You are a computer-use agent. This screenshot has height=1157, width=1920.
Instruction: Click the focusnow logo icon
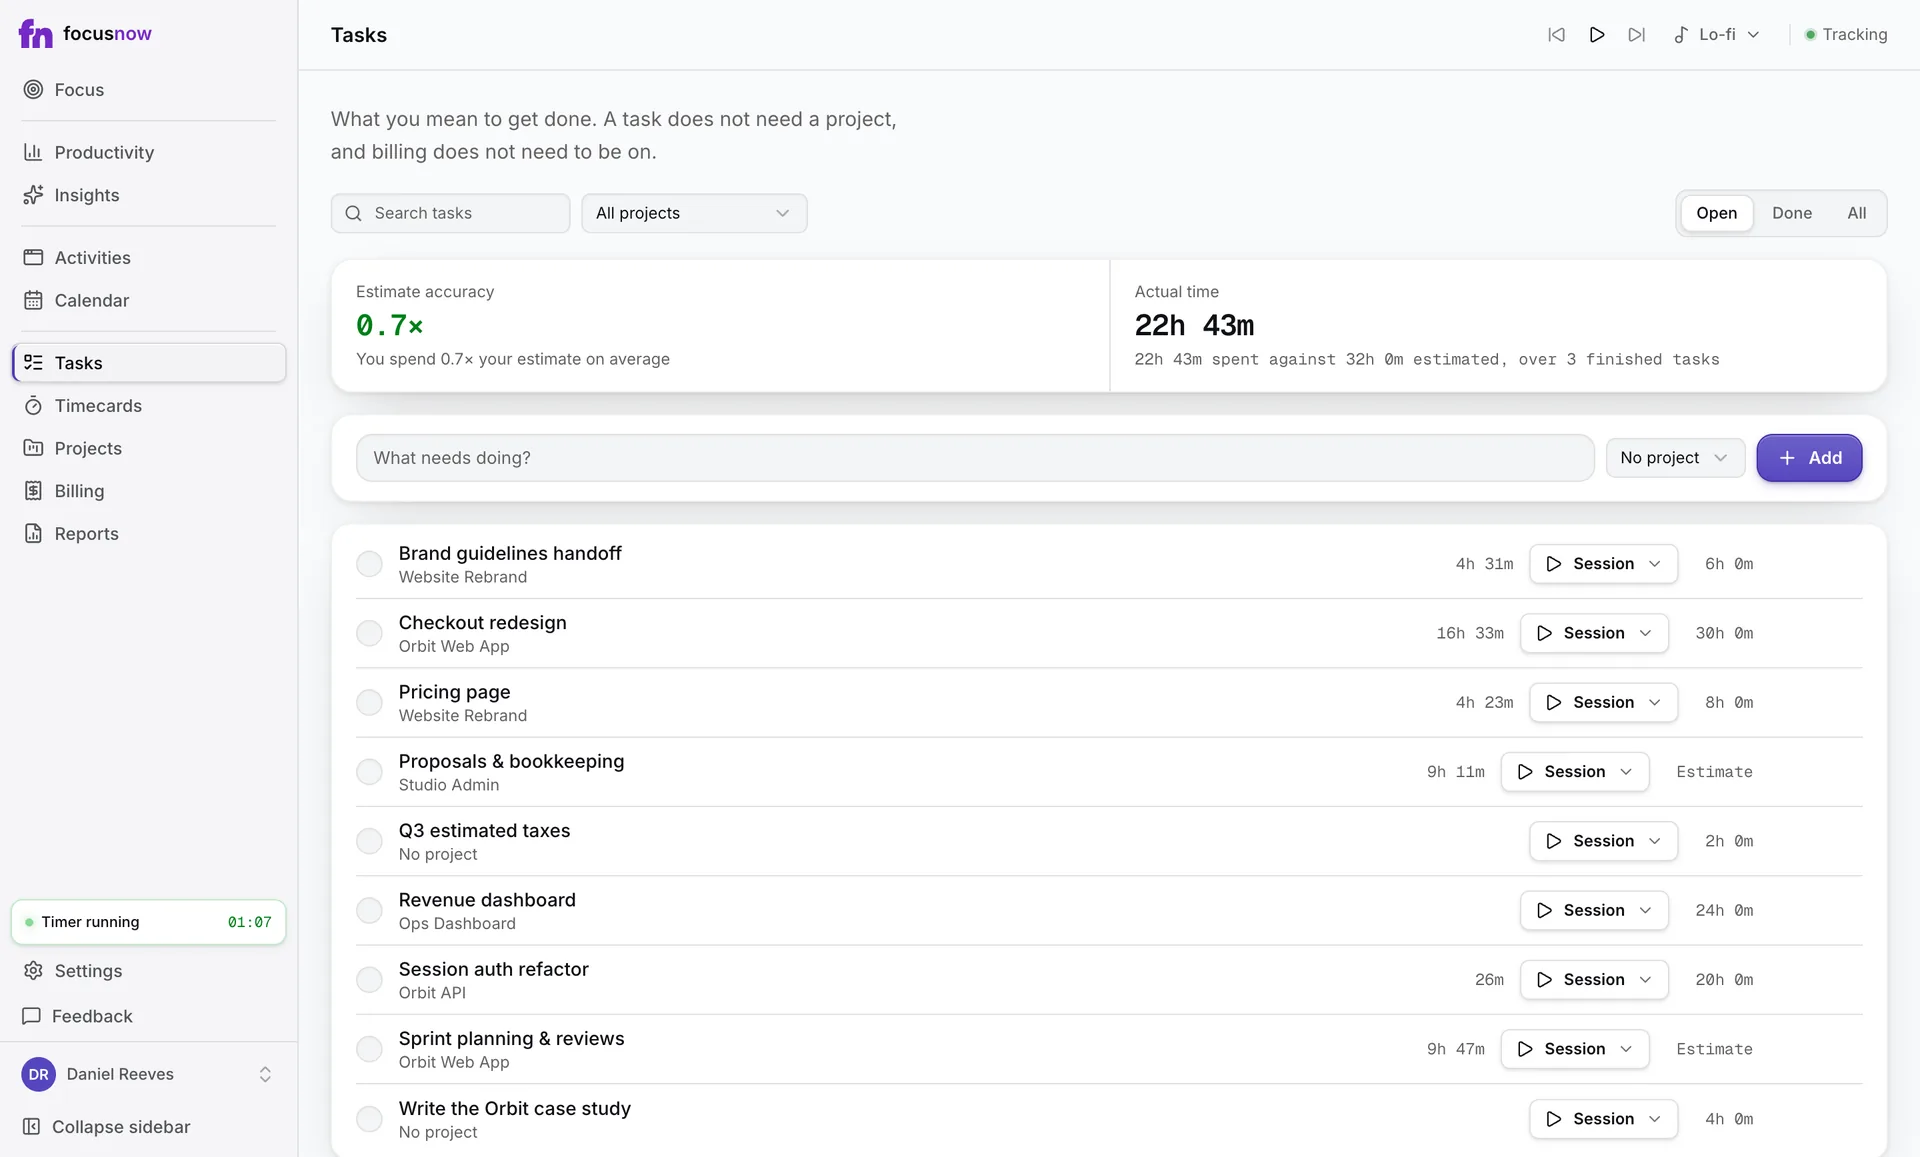[35, 33]
